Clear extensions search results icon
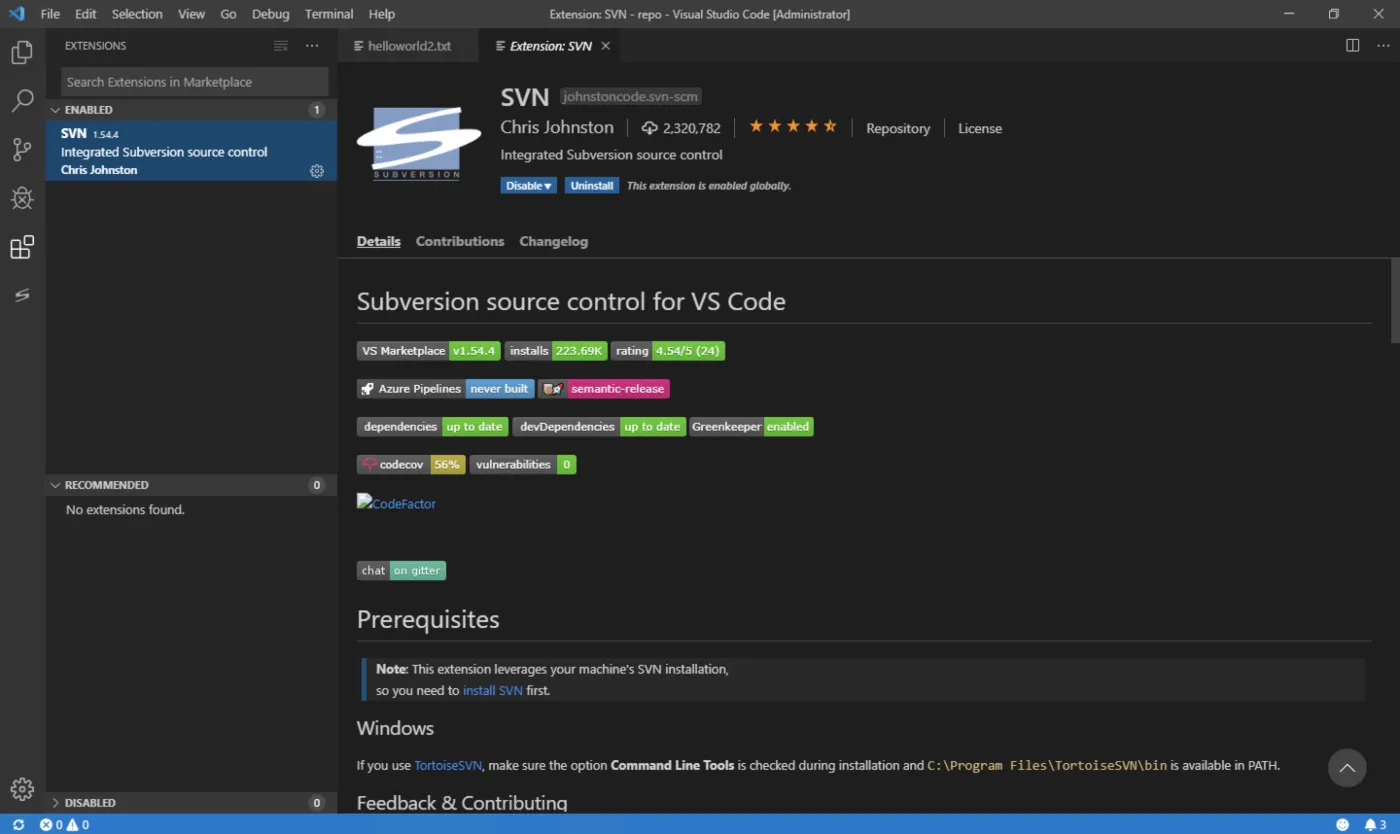Image resolution: width=1400 pixels, height=834 pixels. point(281,46)
